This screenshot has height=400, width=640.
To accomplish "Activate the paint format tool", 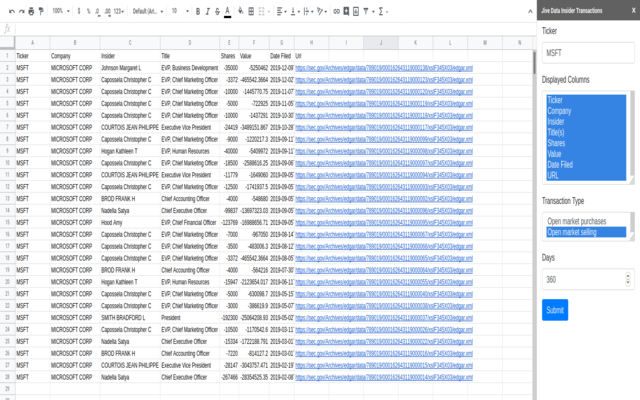I will click(x=41, y=11).
